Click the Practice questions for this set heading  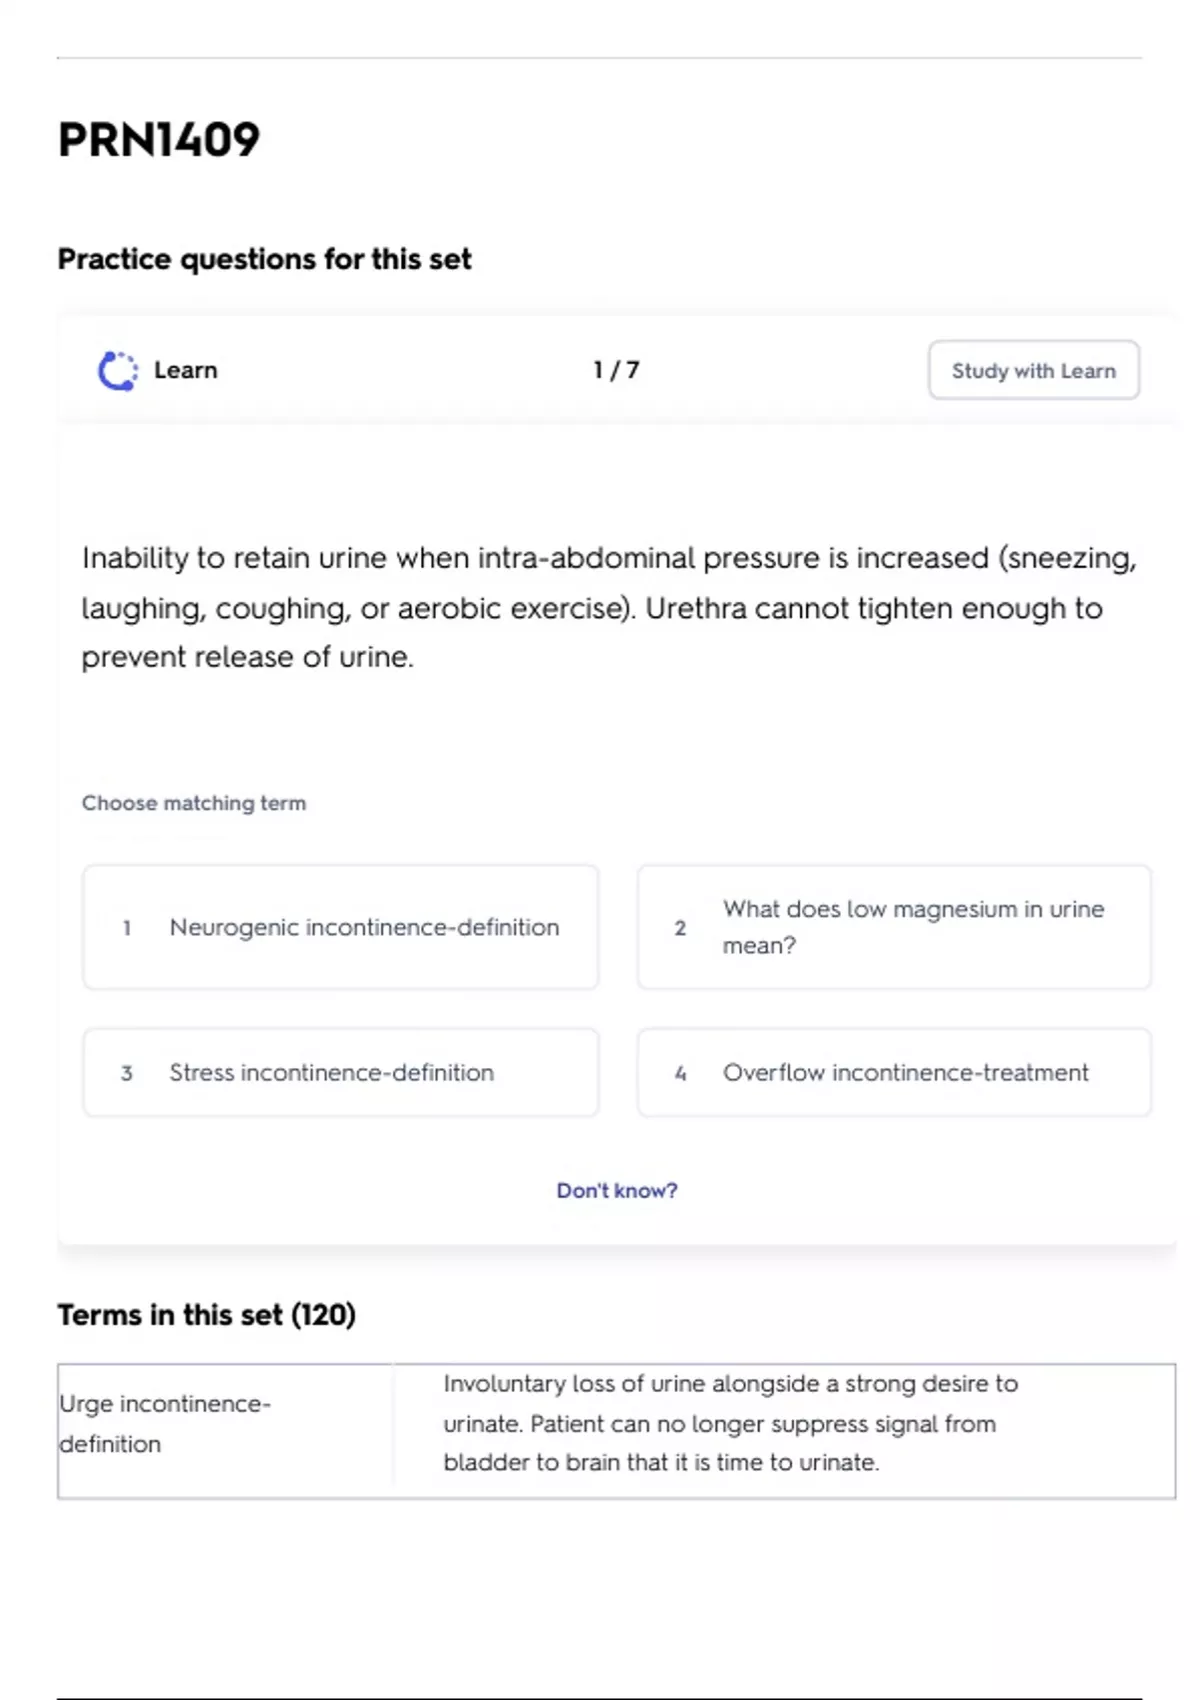click(264, 259)
